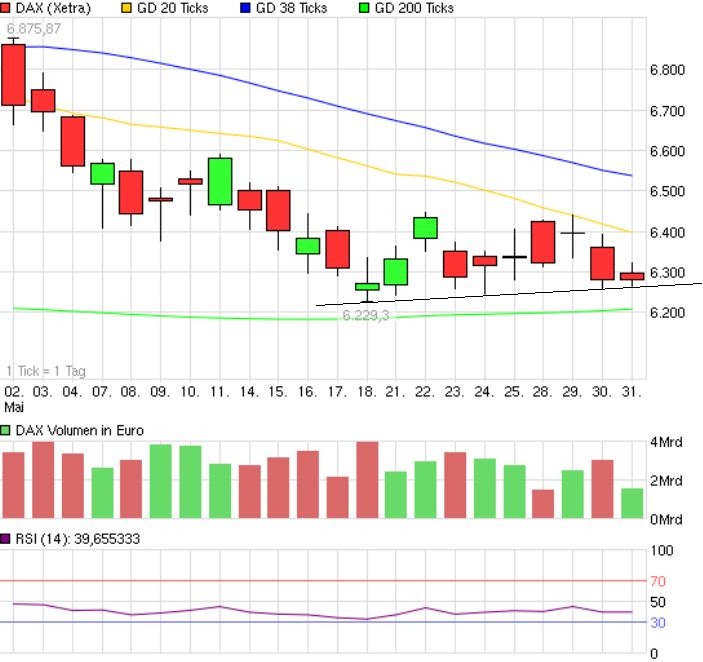This screenshot has height=662, width=703.
Task: Click the '2Mrd' volume axis label
Action: 666,481
